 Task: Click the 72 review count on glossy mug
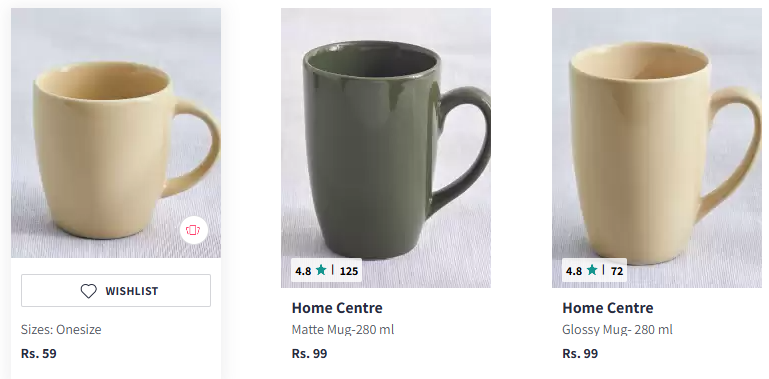tap(617, 271)
